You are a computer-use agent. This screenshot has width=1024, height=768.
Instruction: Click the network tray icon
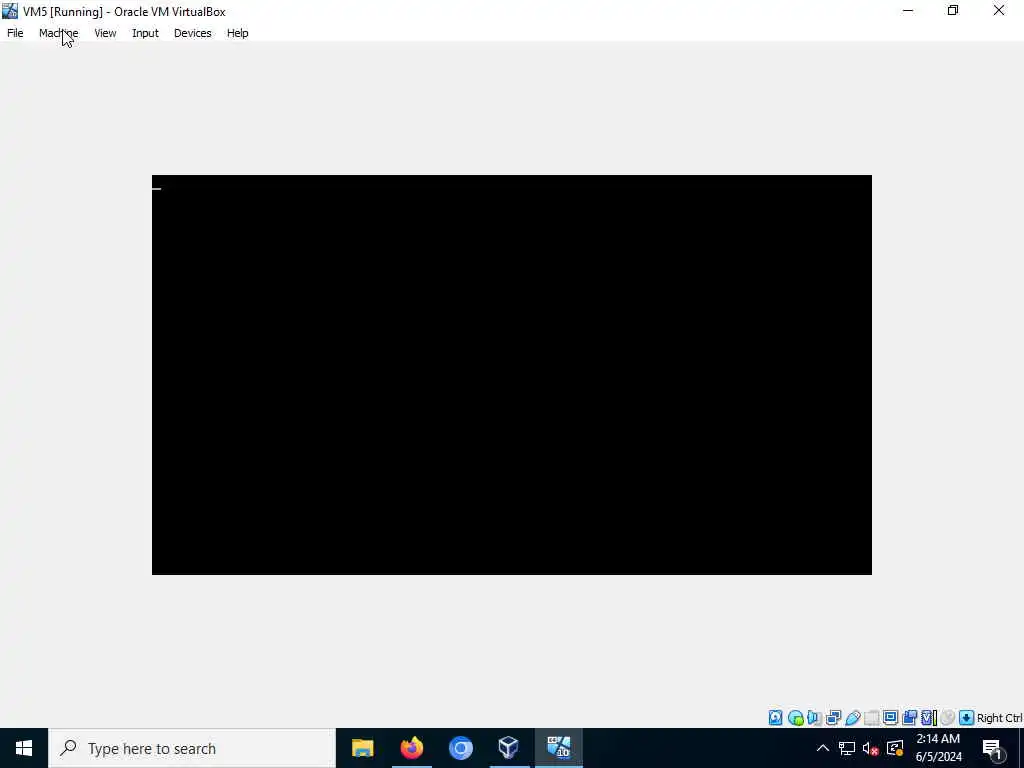click(x=847, y=748)
